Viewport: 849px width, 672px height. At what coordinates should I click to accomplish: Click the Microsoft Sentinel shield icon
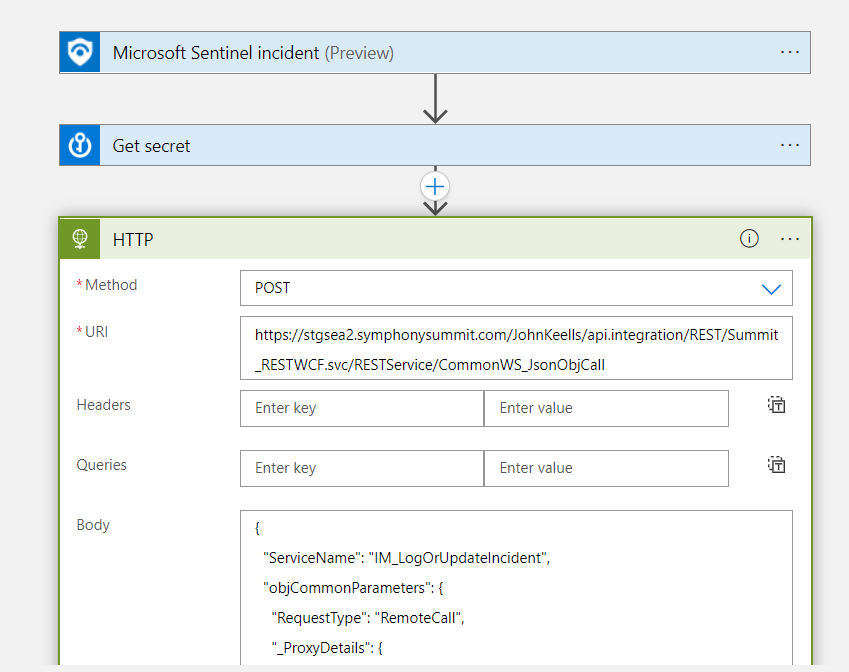80,52
